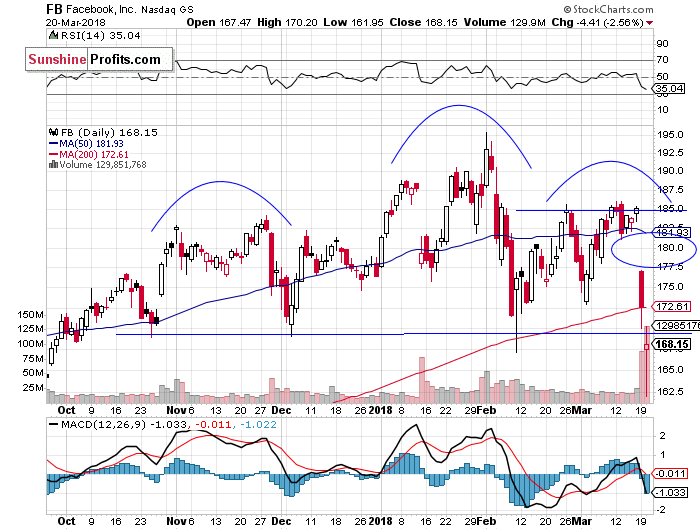Screen dimensions: 700x530
Task: Click the StockCharts.com copyright label
Action: point(608,9)
